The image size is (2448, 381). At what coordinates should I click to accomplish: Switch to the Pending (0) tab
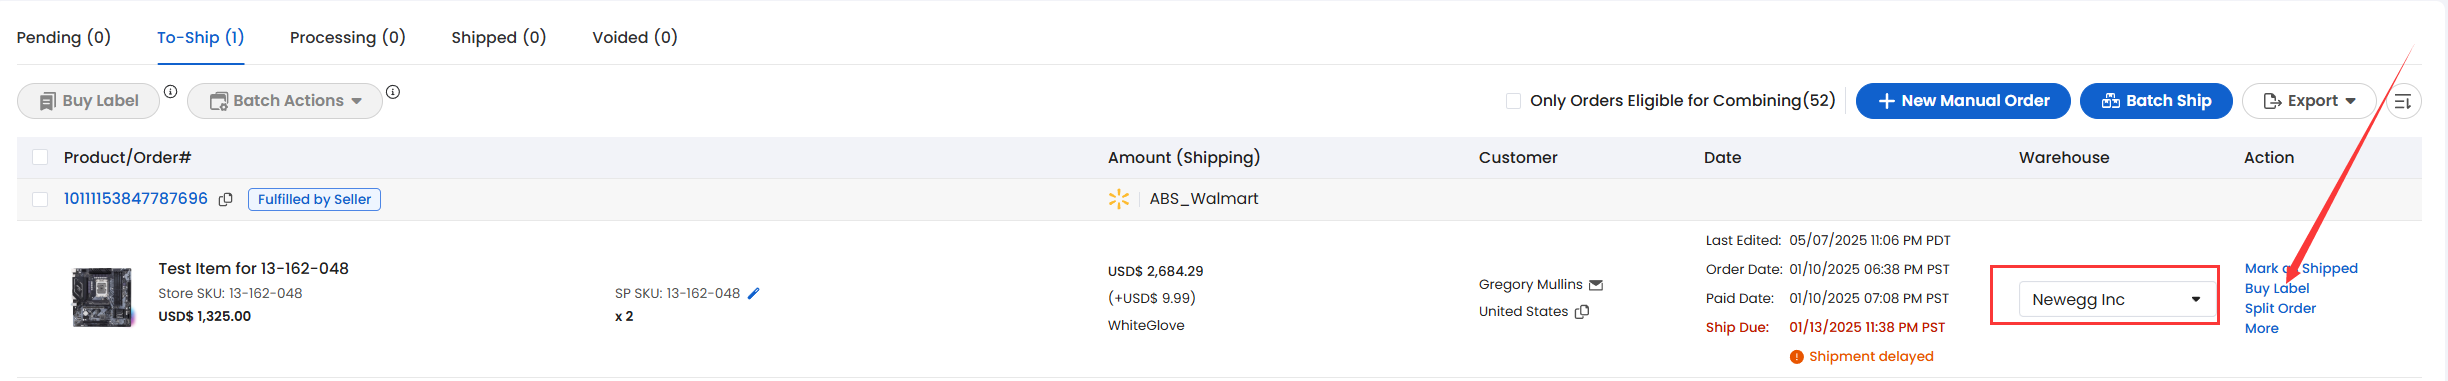64,37
